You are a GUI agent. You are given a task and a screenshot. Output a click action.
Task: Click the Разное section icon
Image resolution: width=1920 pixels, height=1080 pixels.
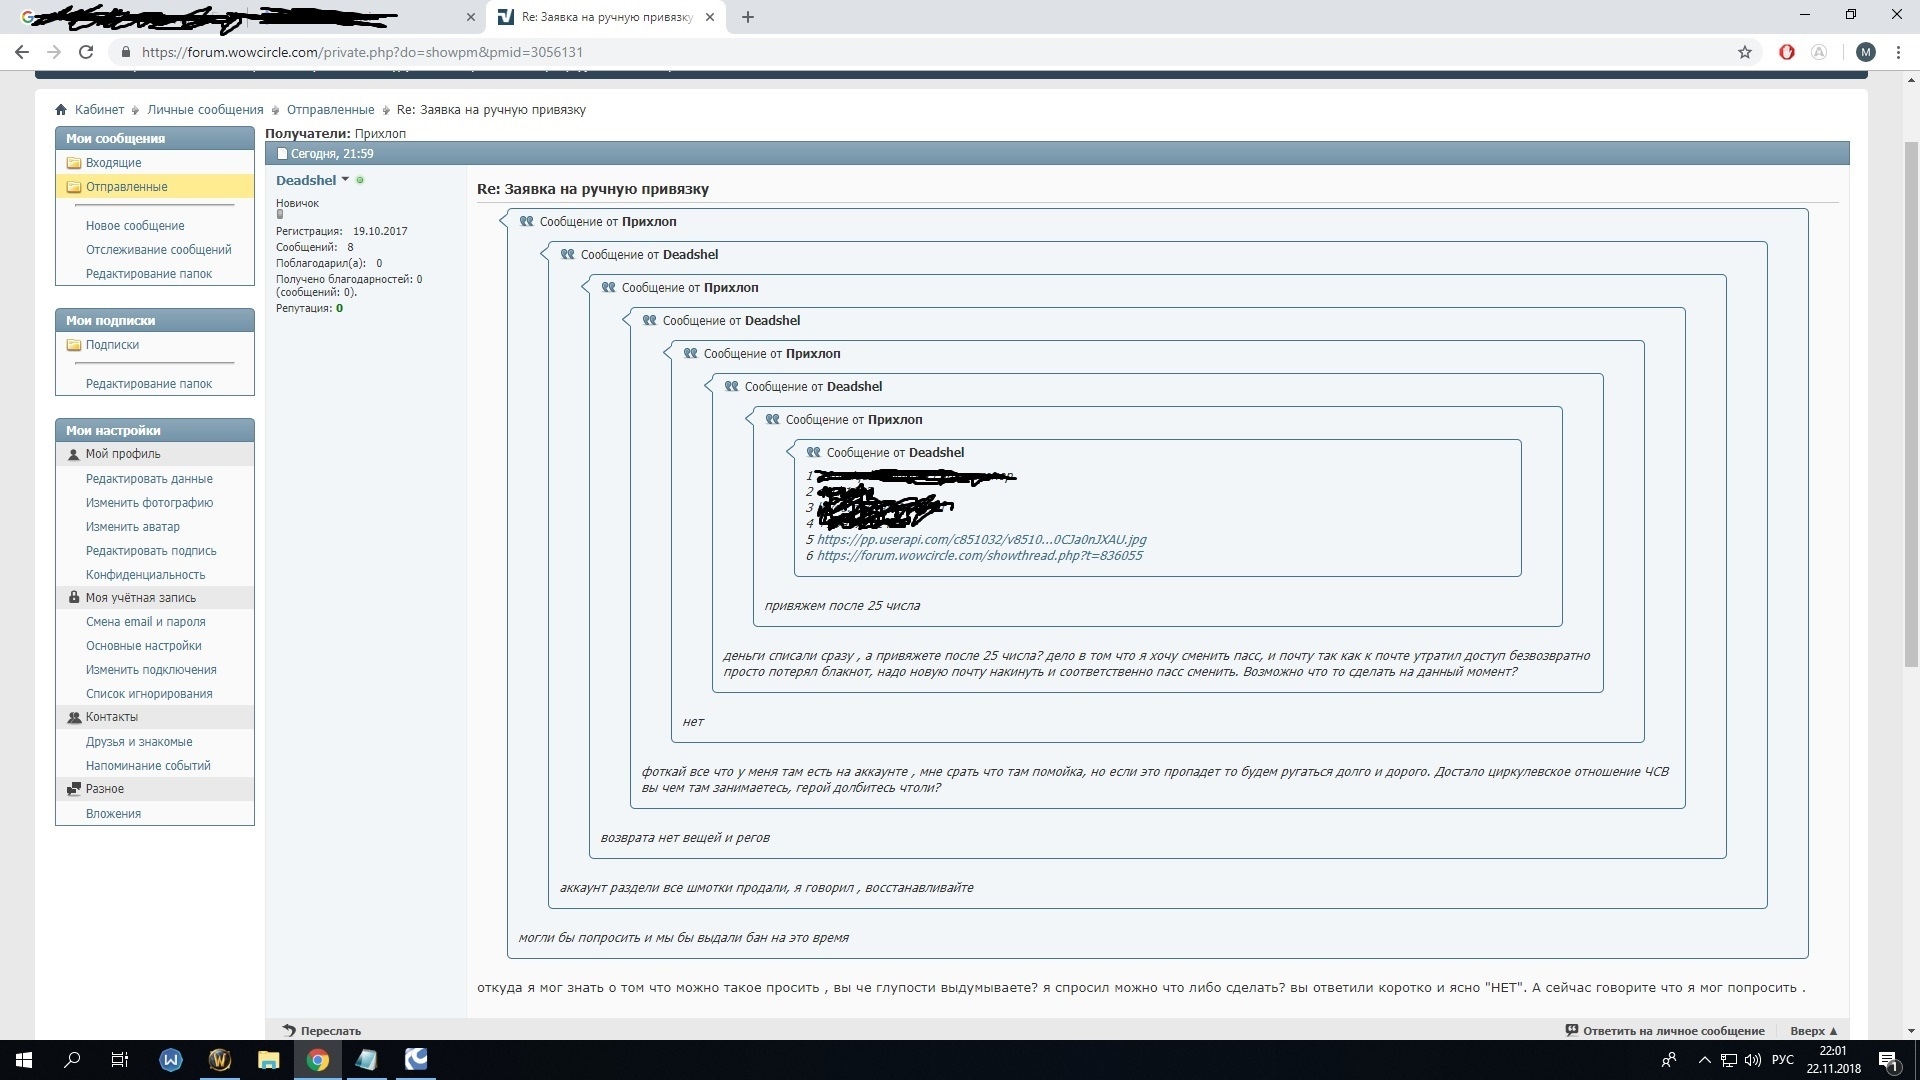coord(74,789)
